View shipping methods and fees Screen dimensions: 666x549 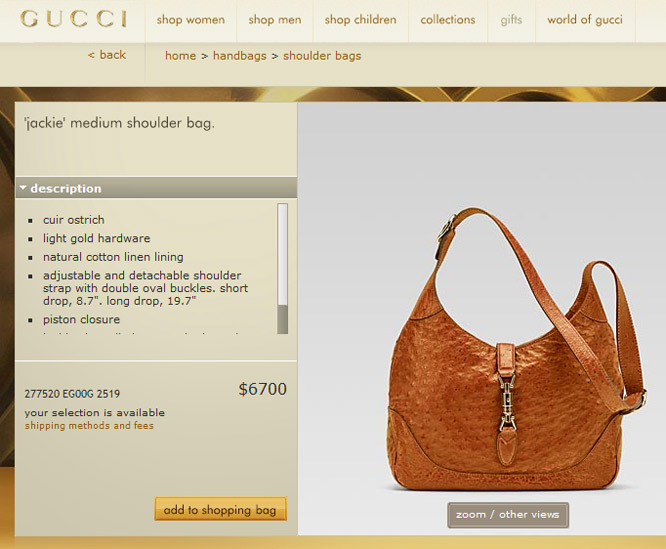point(89,425)
